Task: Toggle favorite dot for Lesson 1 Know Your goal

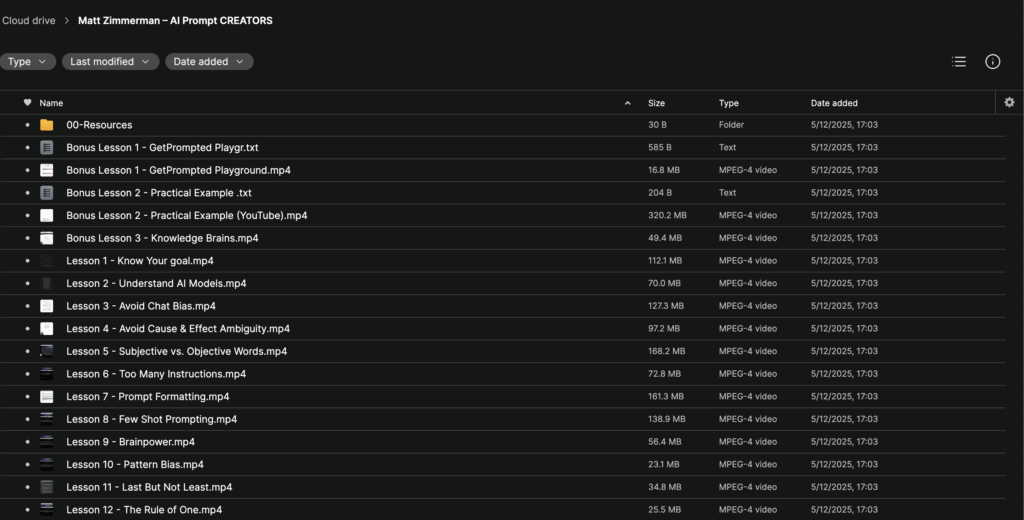Action: point(27,261)
